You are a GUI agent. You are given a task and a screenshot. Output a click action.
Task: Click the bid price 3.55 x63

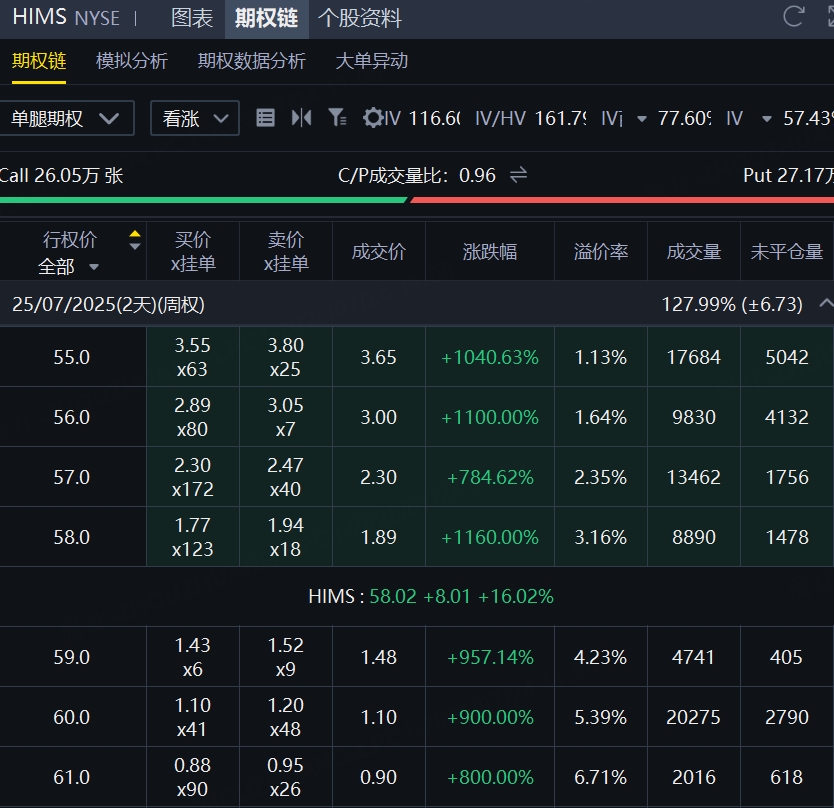[x=193, y=357]
